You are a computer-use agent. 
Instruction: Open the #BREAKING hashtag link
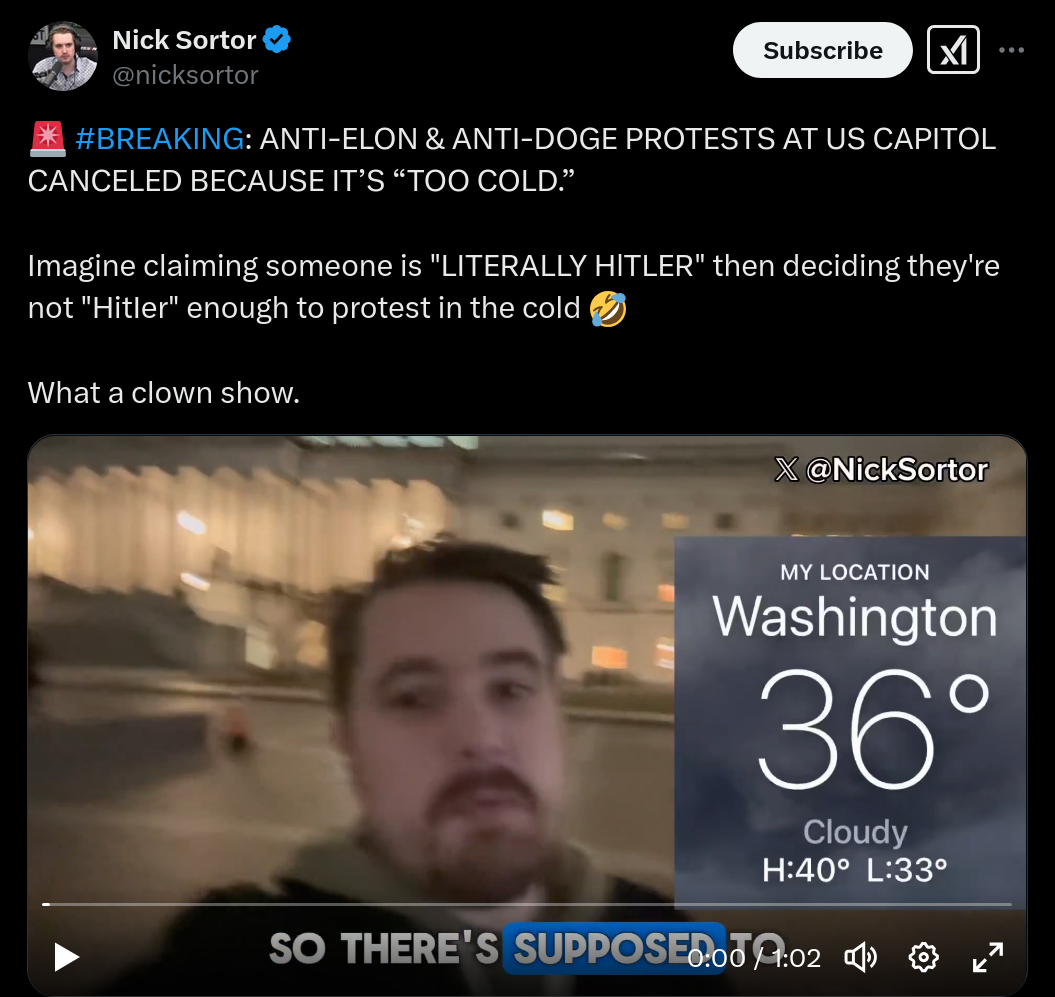click(x=159, y=139)
